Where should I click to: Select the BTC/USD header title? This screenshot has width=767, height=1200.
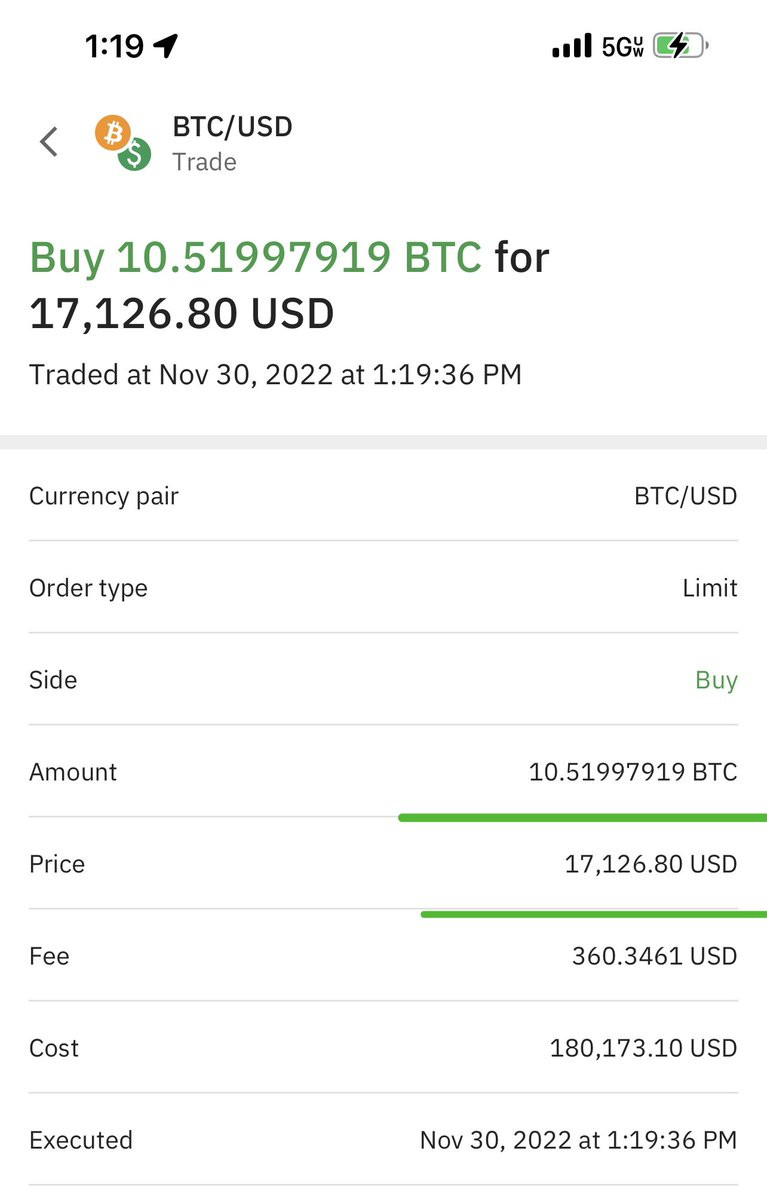(232, 127)
